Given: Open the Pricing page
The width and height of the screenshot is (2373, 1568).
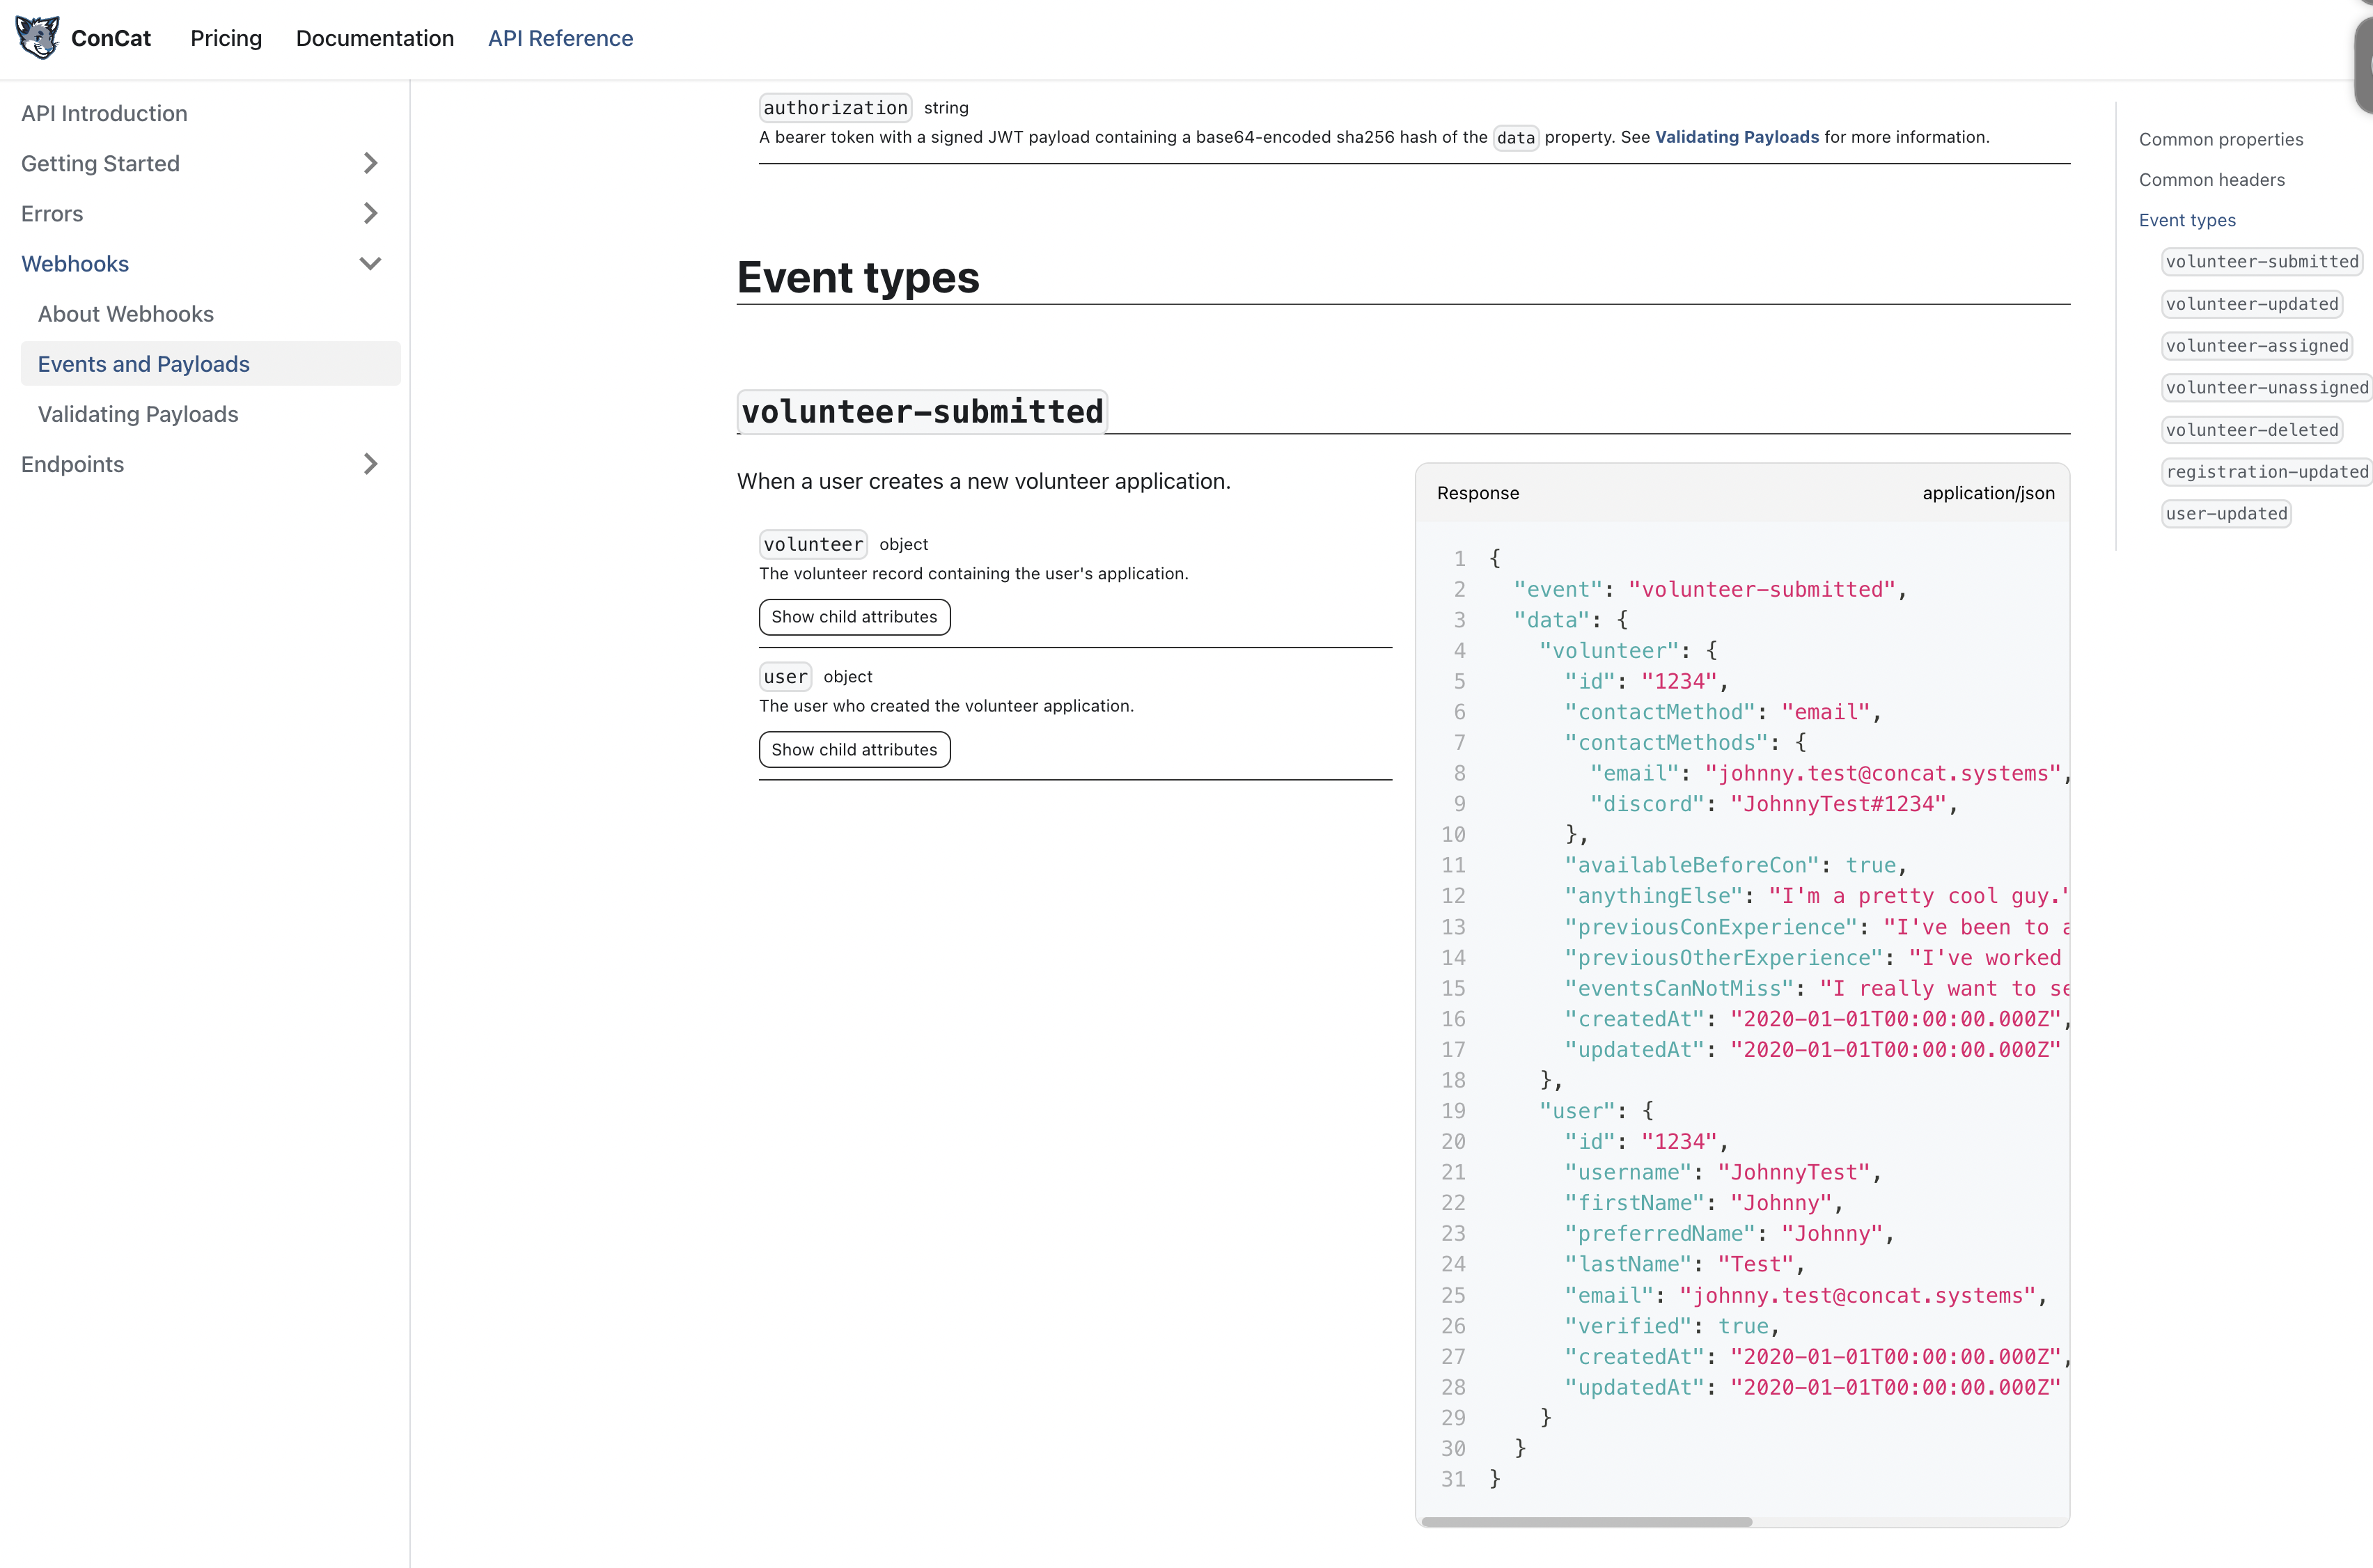Looking at the screenshot, I should pos(226,38).
